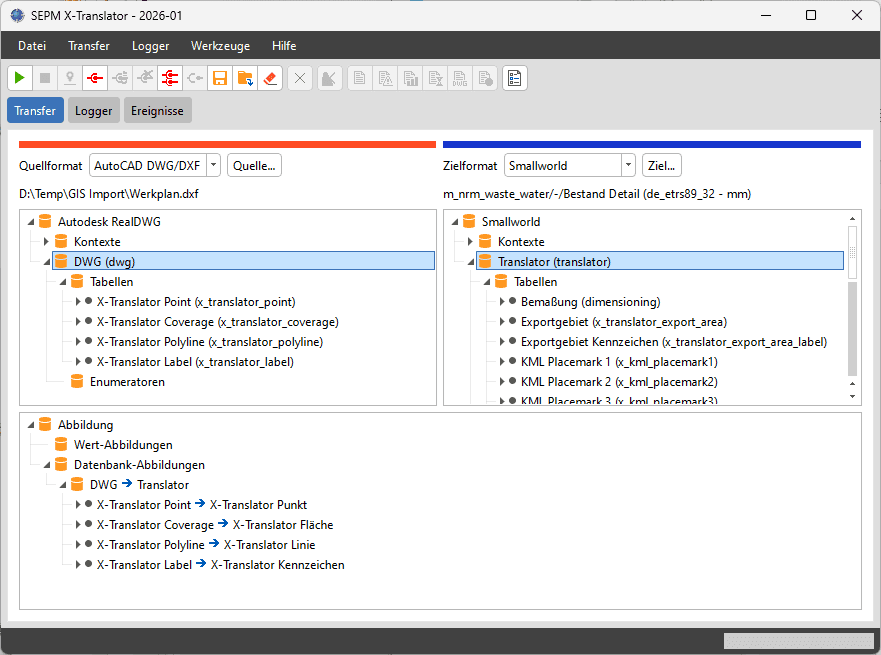Click the Enumeratoren database icon
The image size is (881, 655).
coord(78,381)
